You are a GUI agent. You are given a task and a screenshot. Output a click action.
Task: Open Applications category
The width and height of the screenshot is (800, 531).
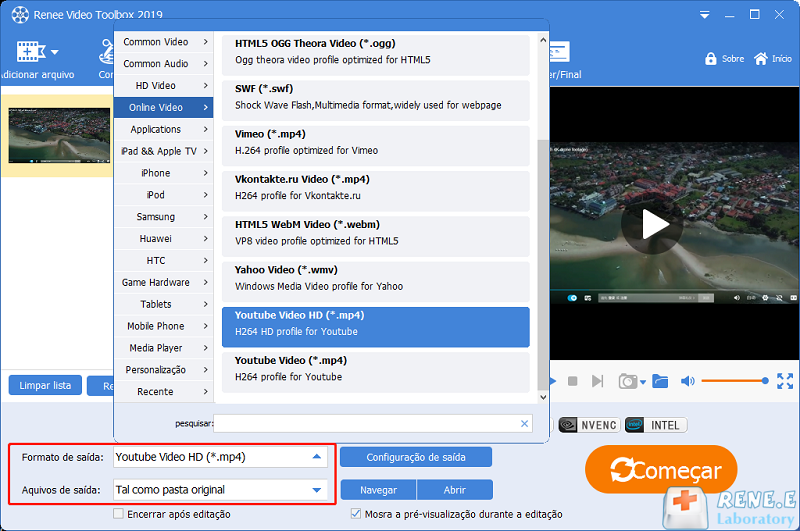(x=163, y=130)
